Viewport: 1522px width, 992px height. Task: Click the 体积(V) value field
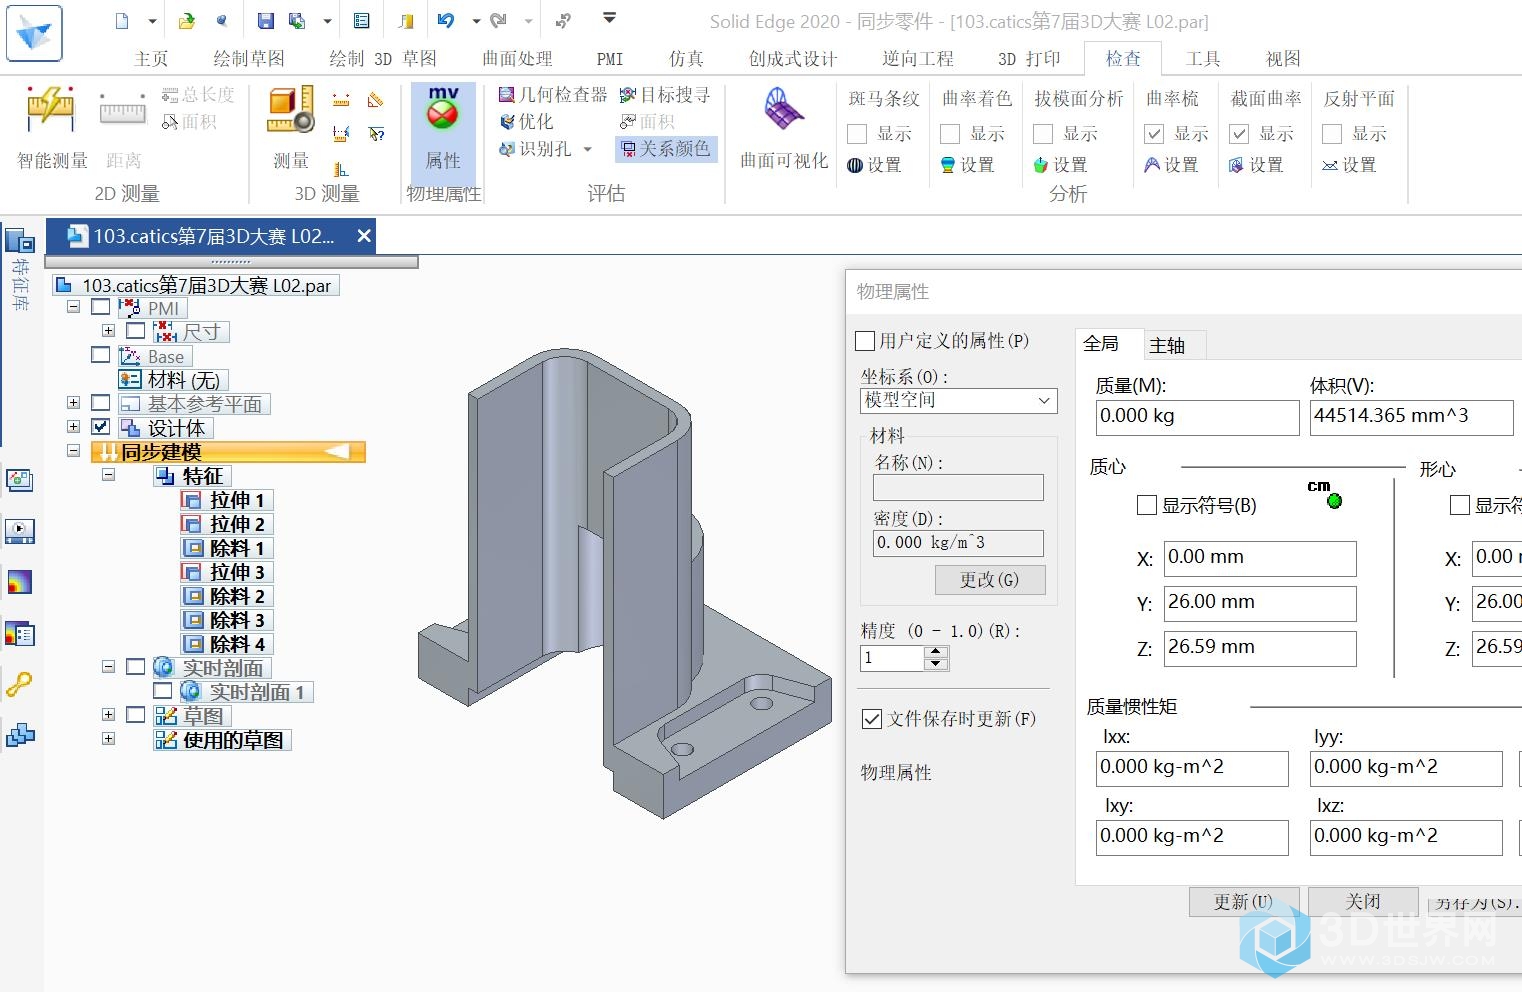coord(1411,417)
